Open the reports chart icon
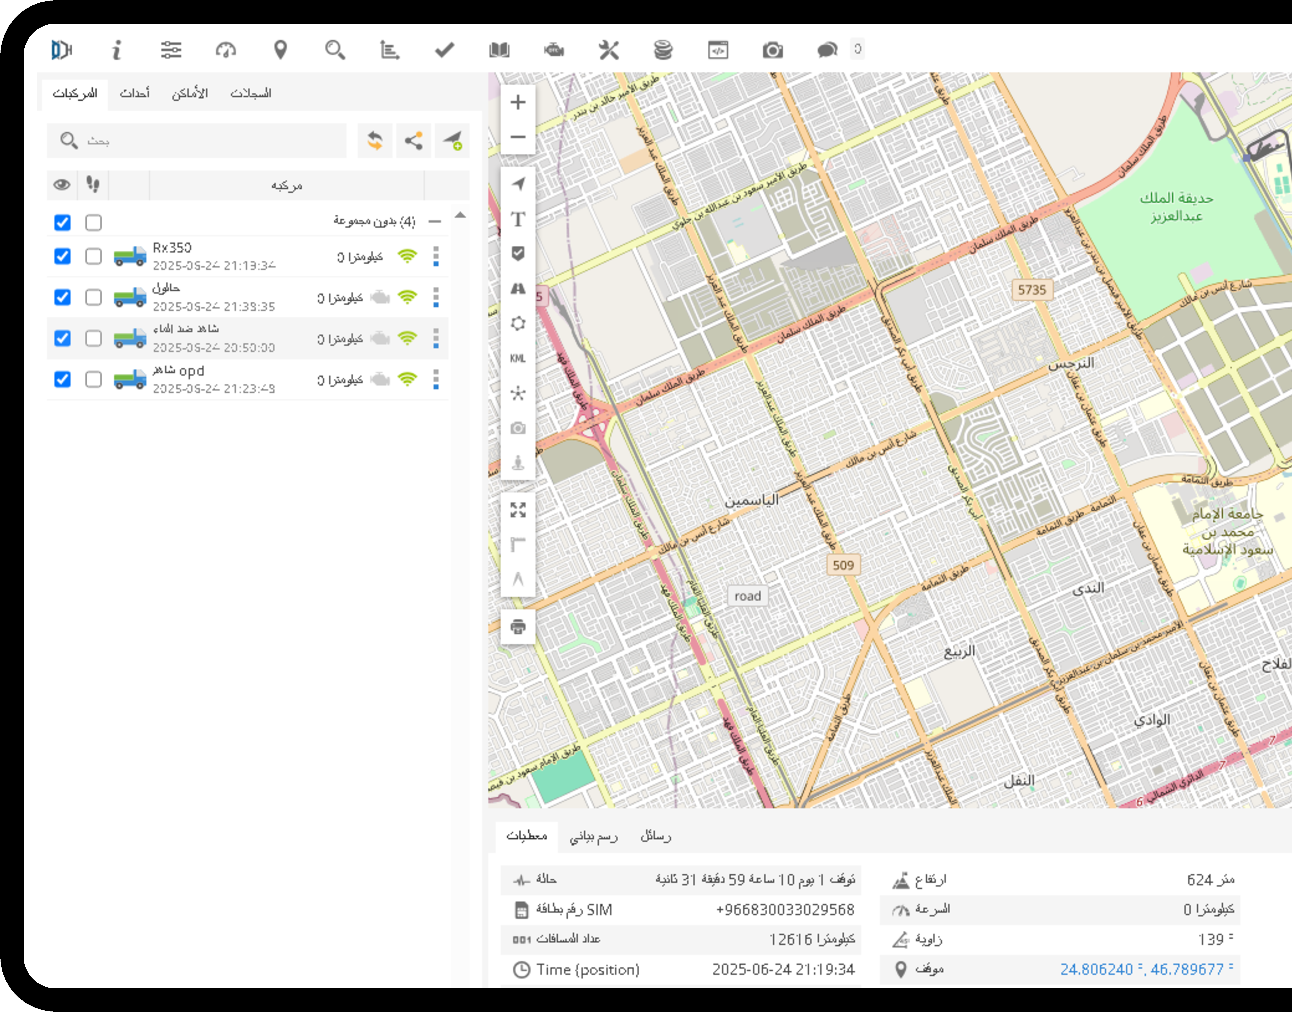1292x1012 pixels. point(390,50)
